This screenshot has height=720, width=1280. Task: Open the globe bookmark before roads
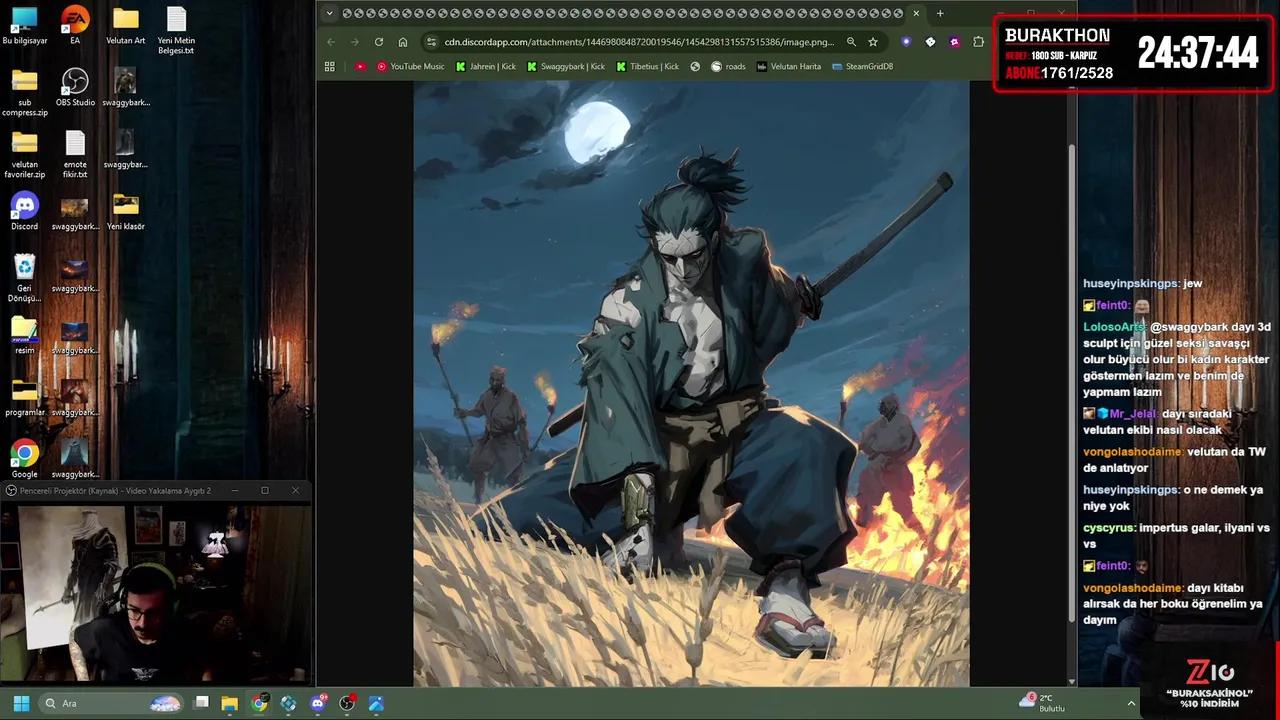tap(695, 67)
